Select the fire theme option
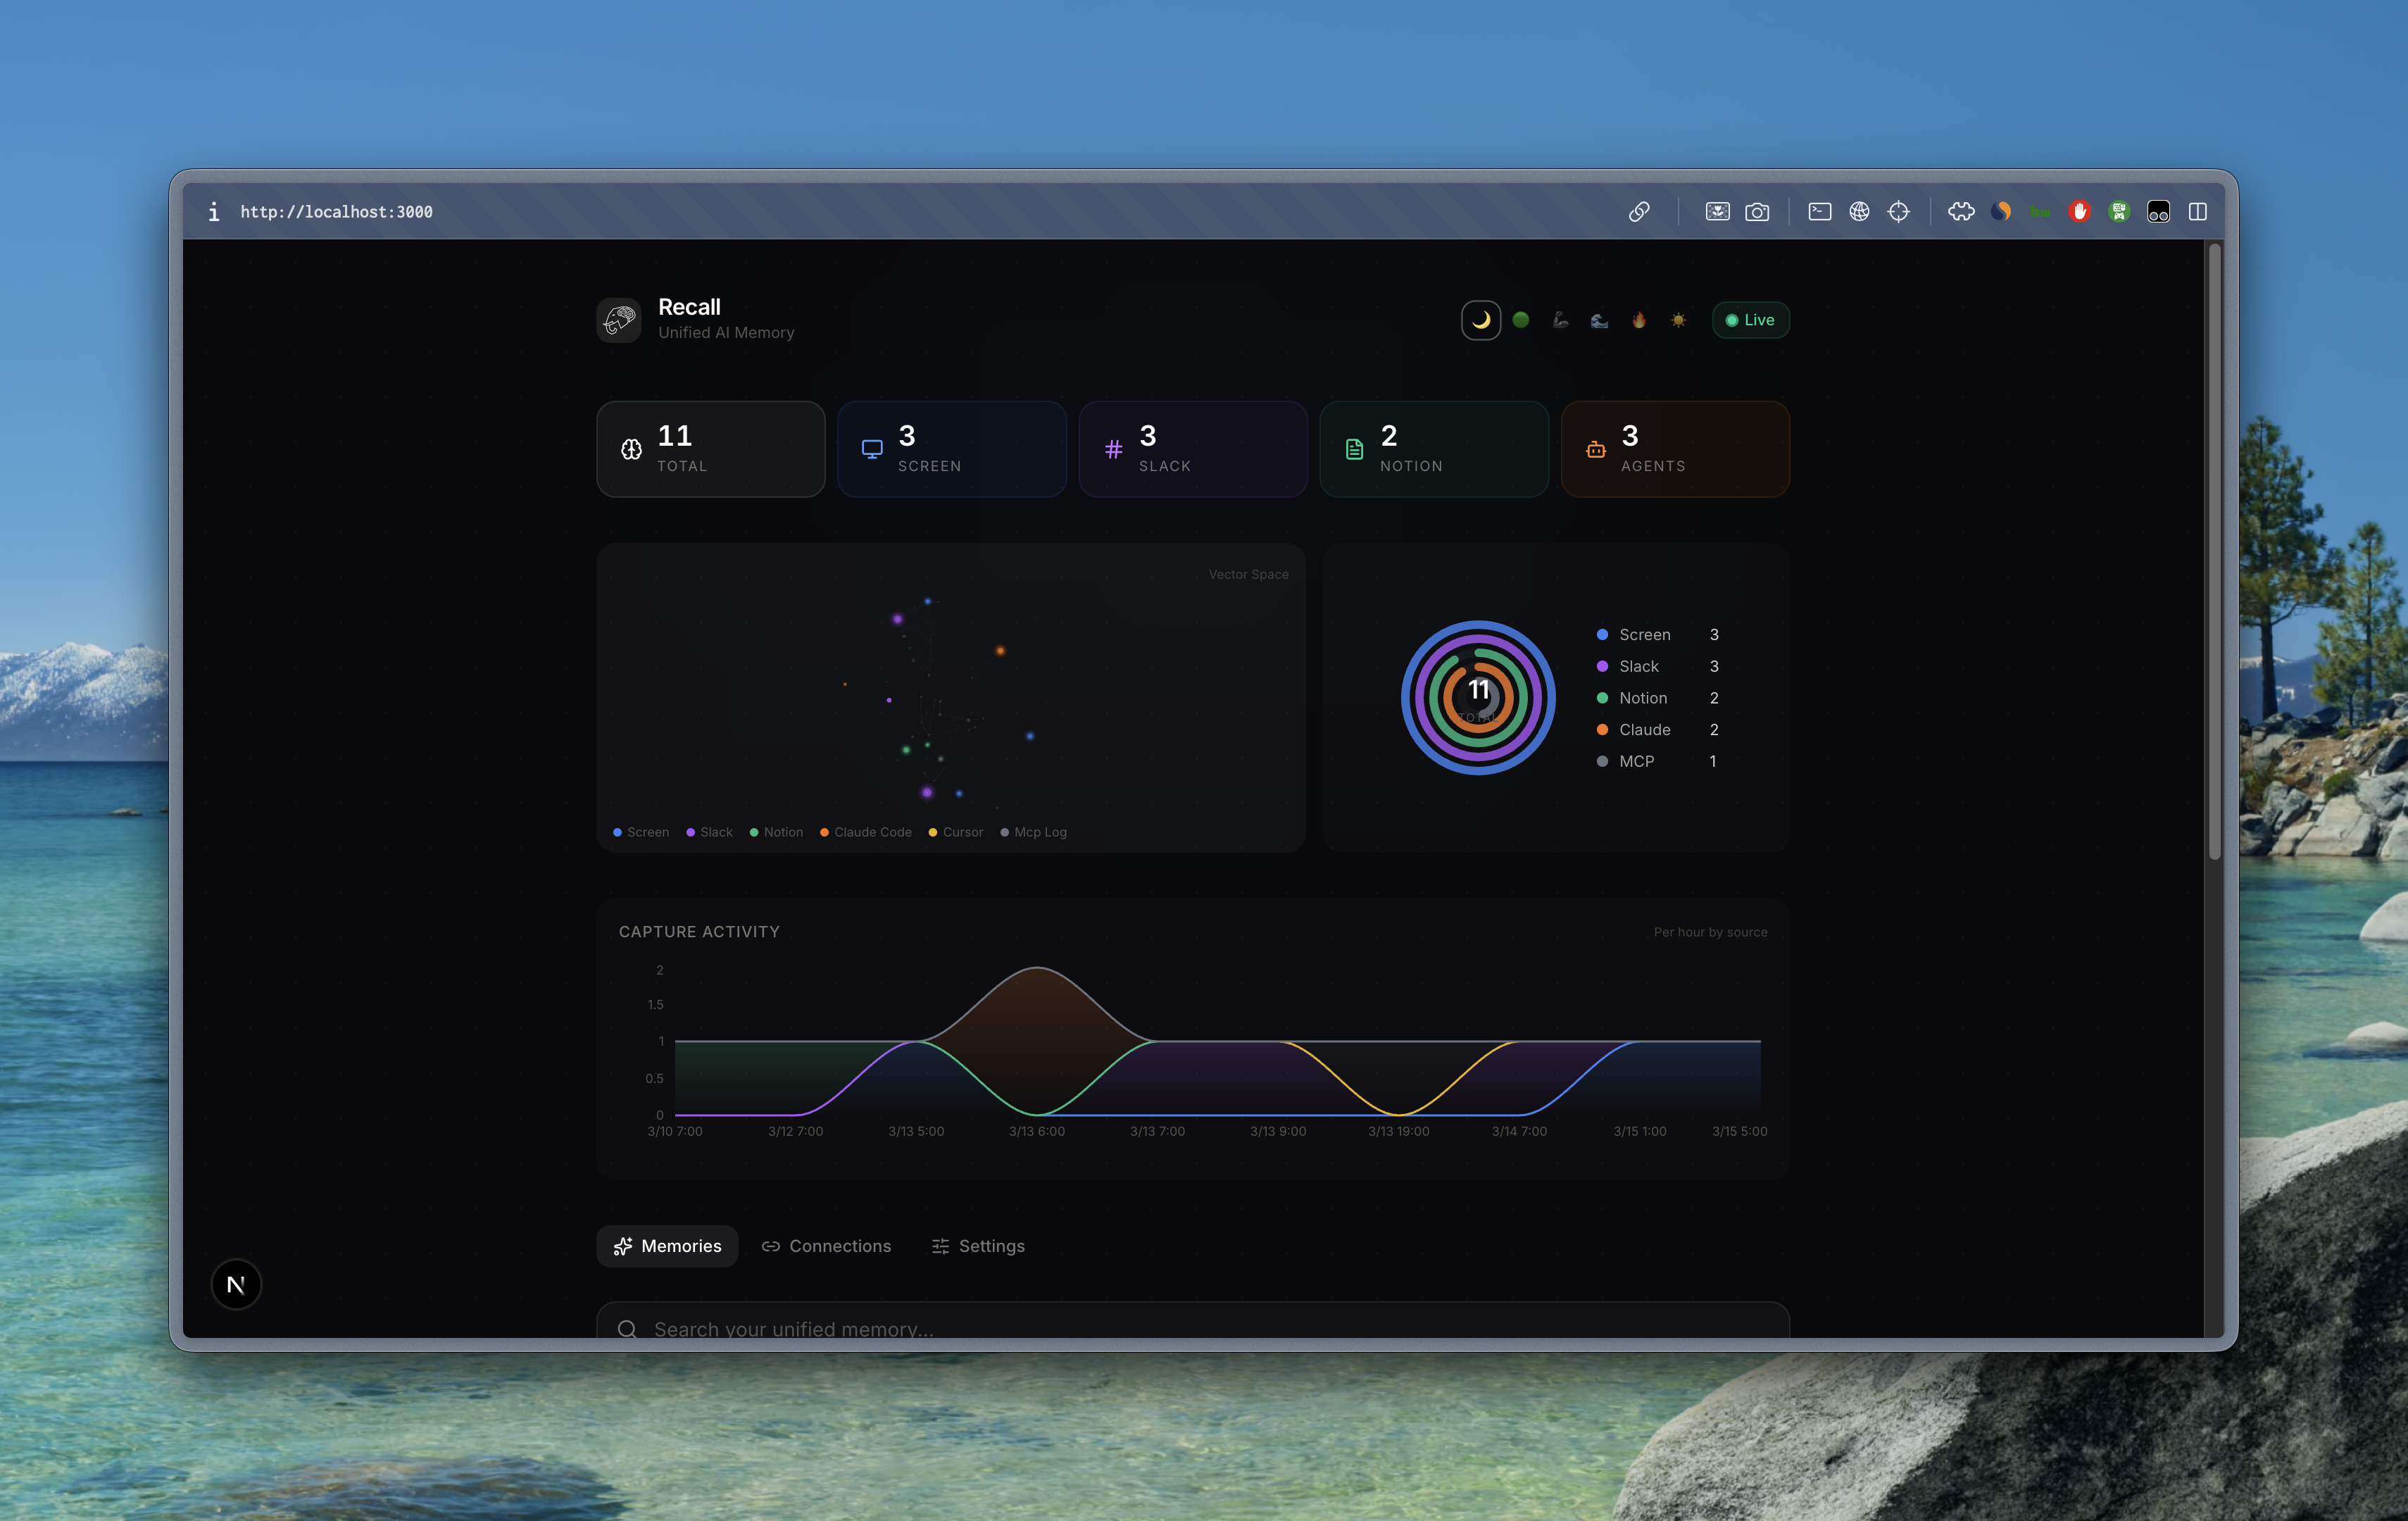This screenshot has height=1521, width=2408. (x=1638, y=320)
